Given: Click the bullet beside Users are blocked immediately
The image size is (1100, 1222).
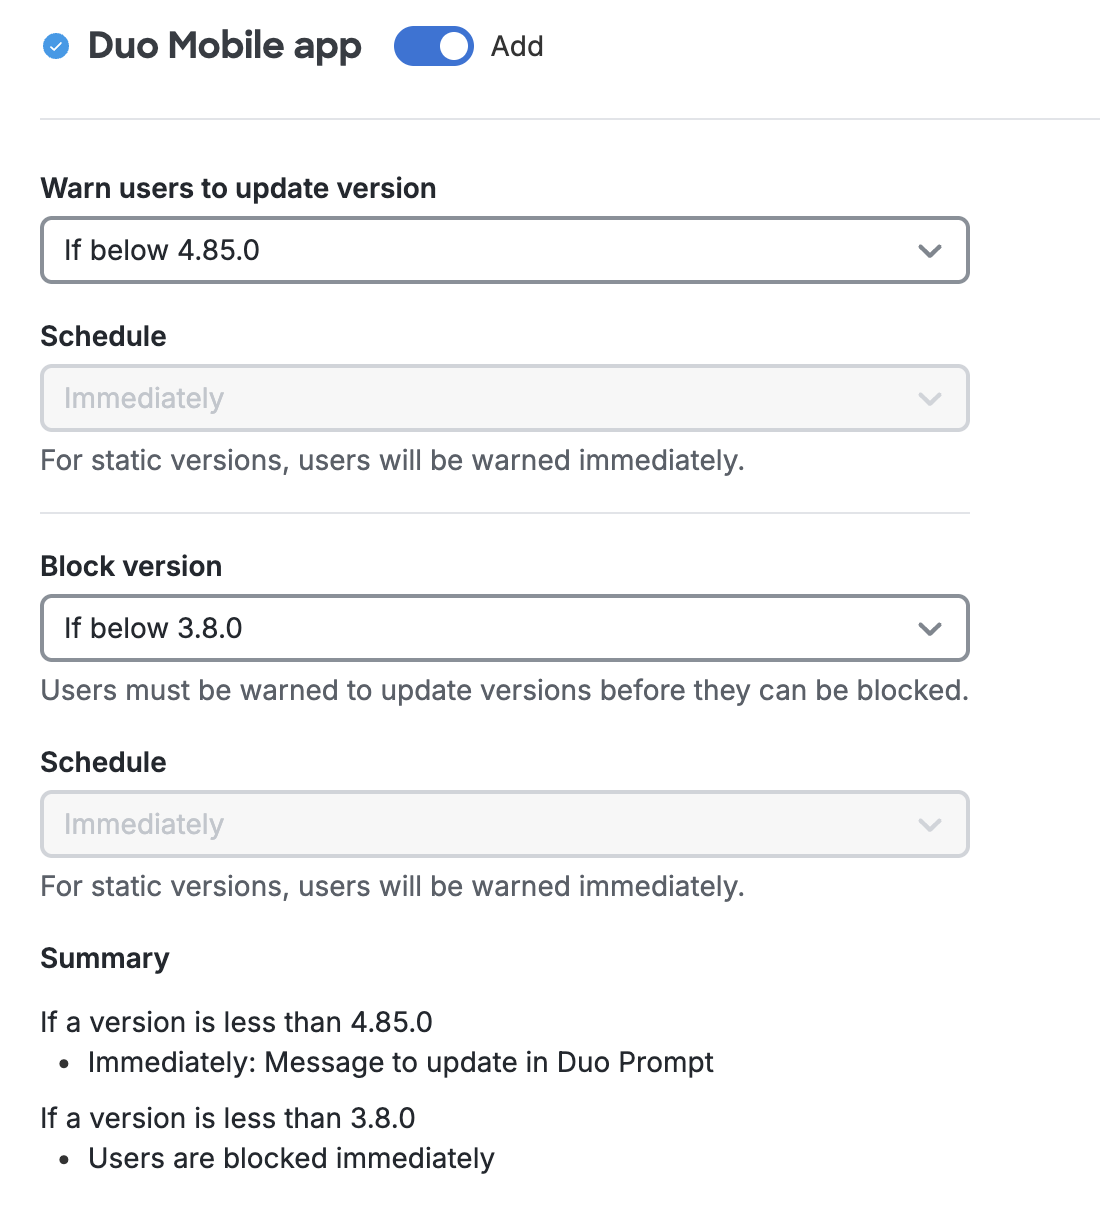Looking at the screenshot, I should click(63, 1158).
